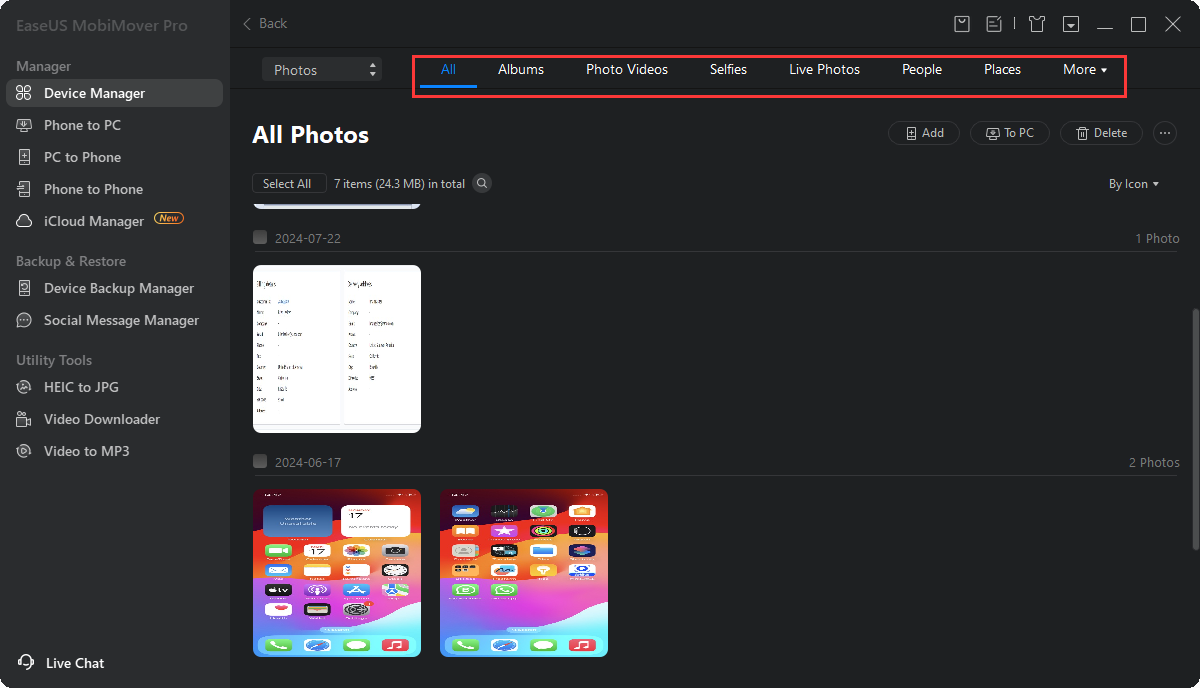The height and width of the screenshot is (688, 1200).
Task: Tick the 2024-07-22 date checkbox
Action: [x=260, y=238]
